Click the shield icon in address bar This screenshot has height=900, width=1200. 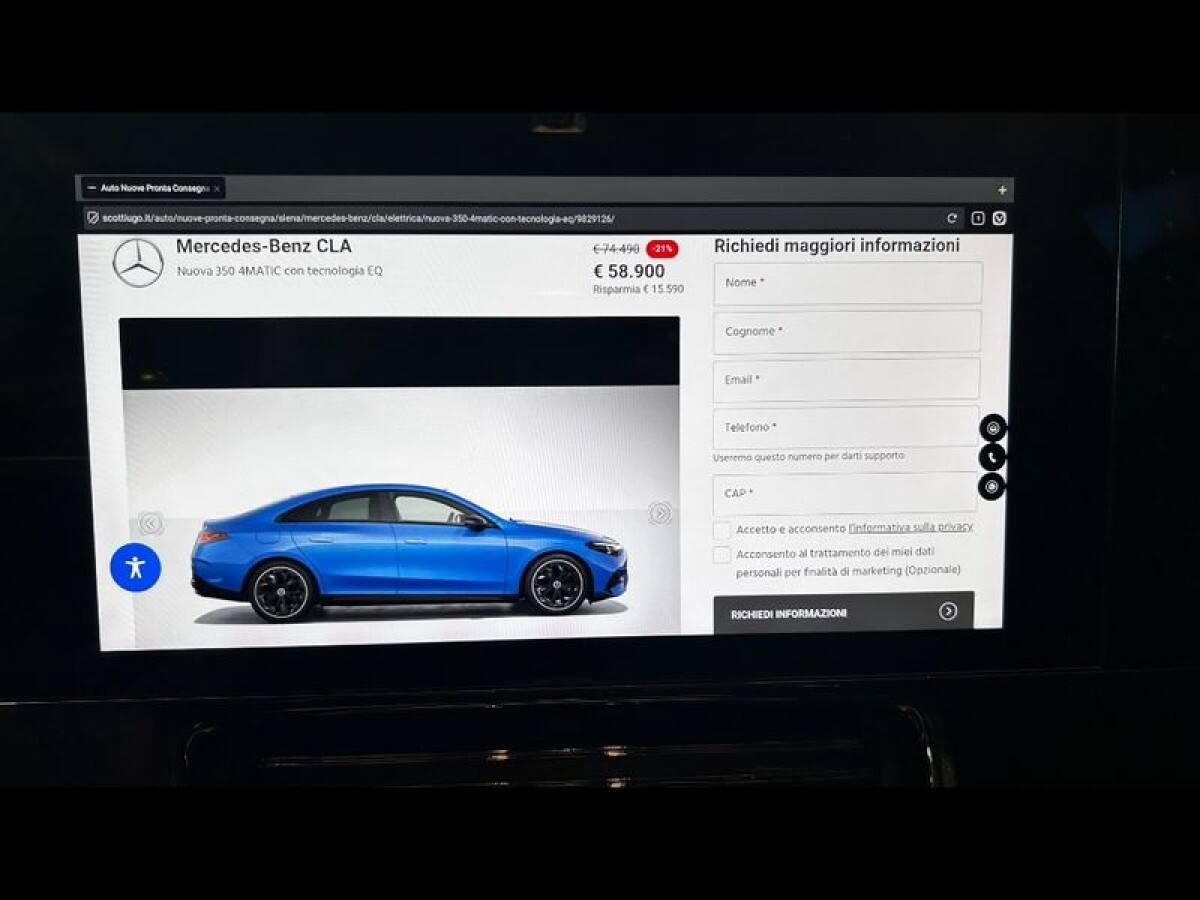point(93,218)
